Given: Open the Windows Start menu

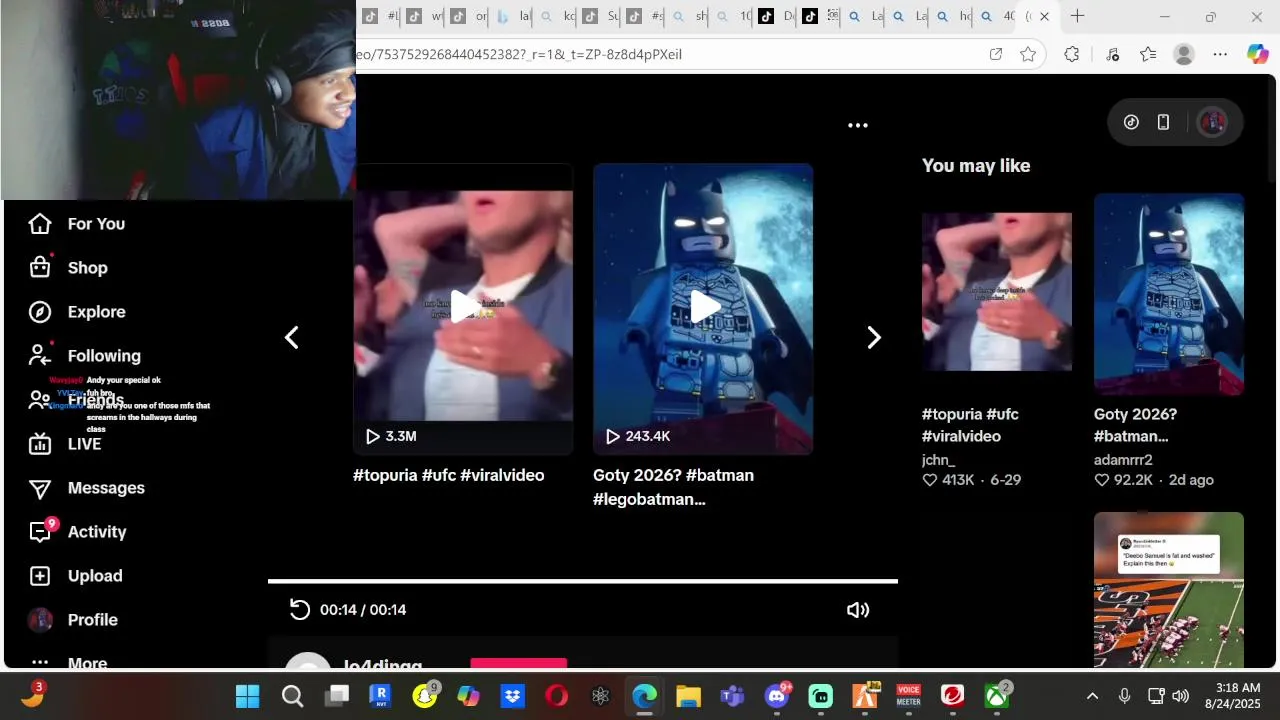Looking at the screenshot, I should pos(247,696).
